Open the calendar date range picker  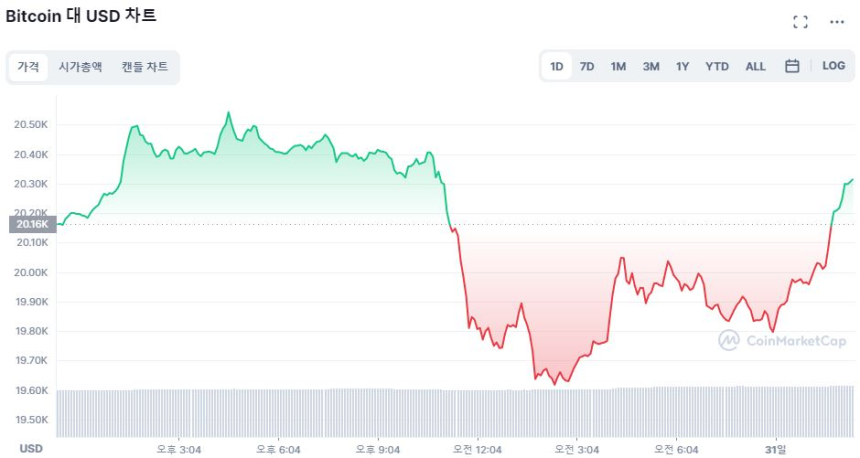(x=792, y=66)
